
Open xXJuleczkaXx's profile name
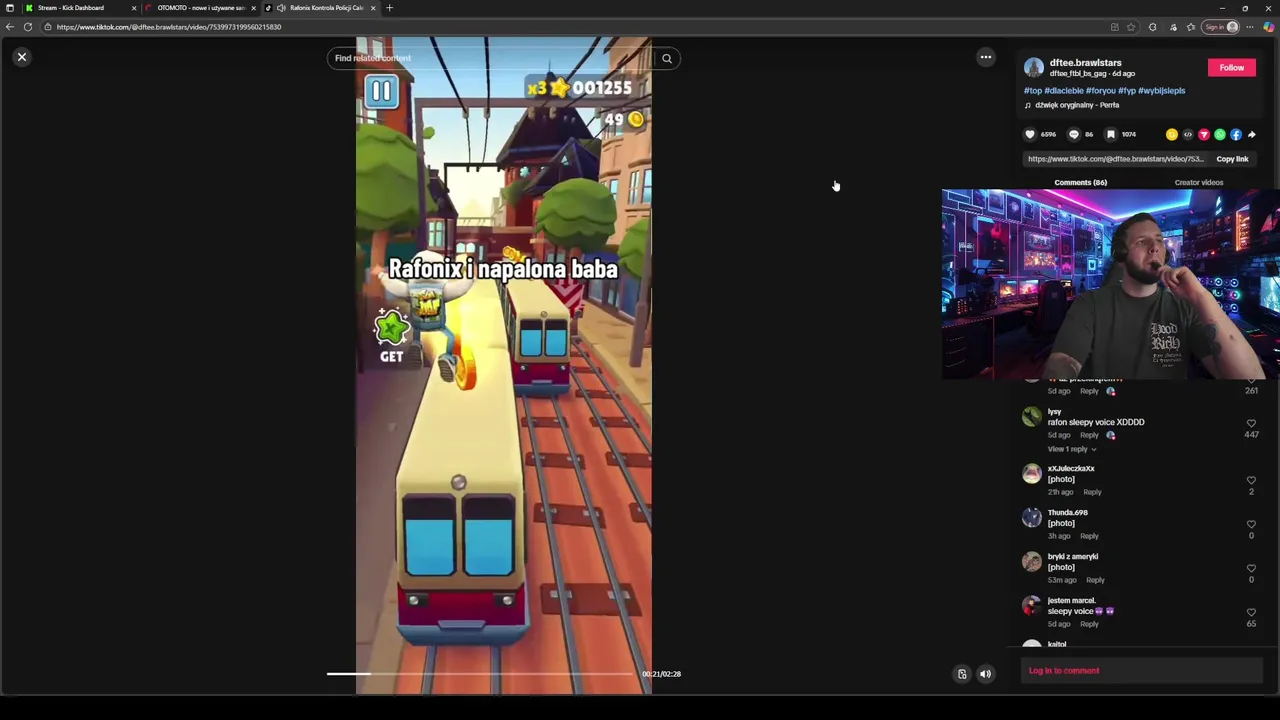(x=1071, y=469)
